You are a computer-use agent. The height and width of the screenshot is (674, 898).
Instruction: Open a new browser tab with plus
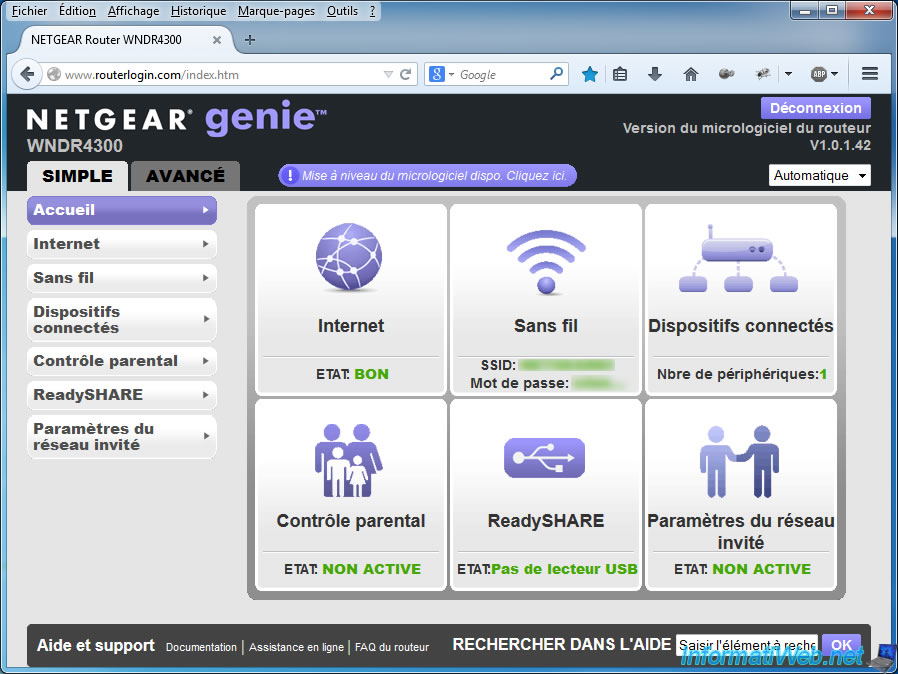point(250,40)
